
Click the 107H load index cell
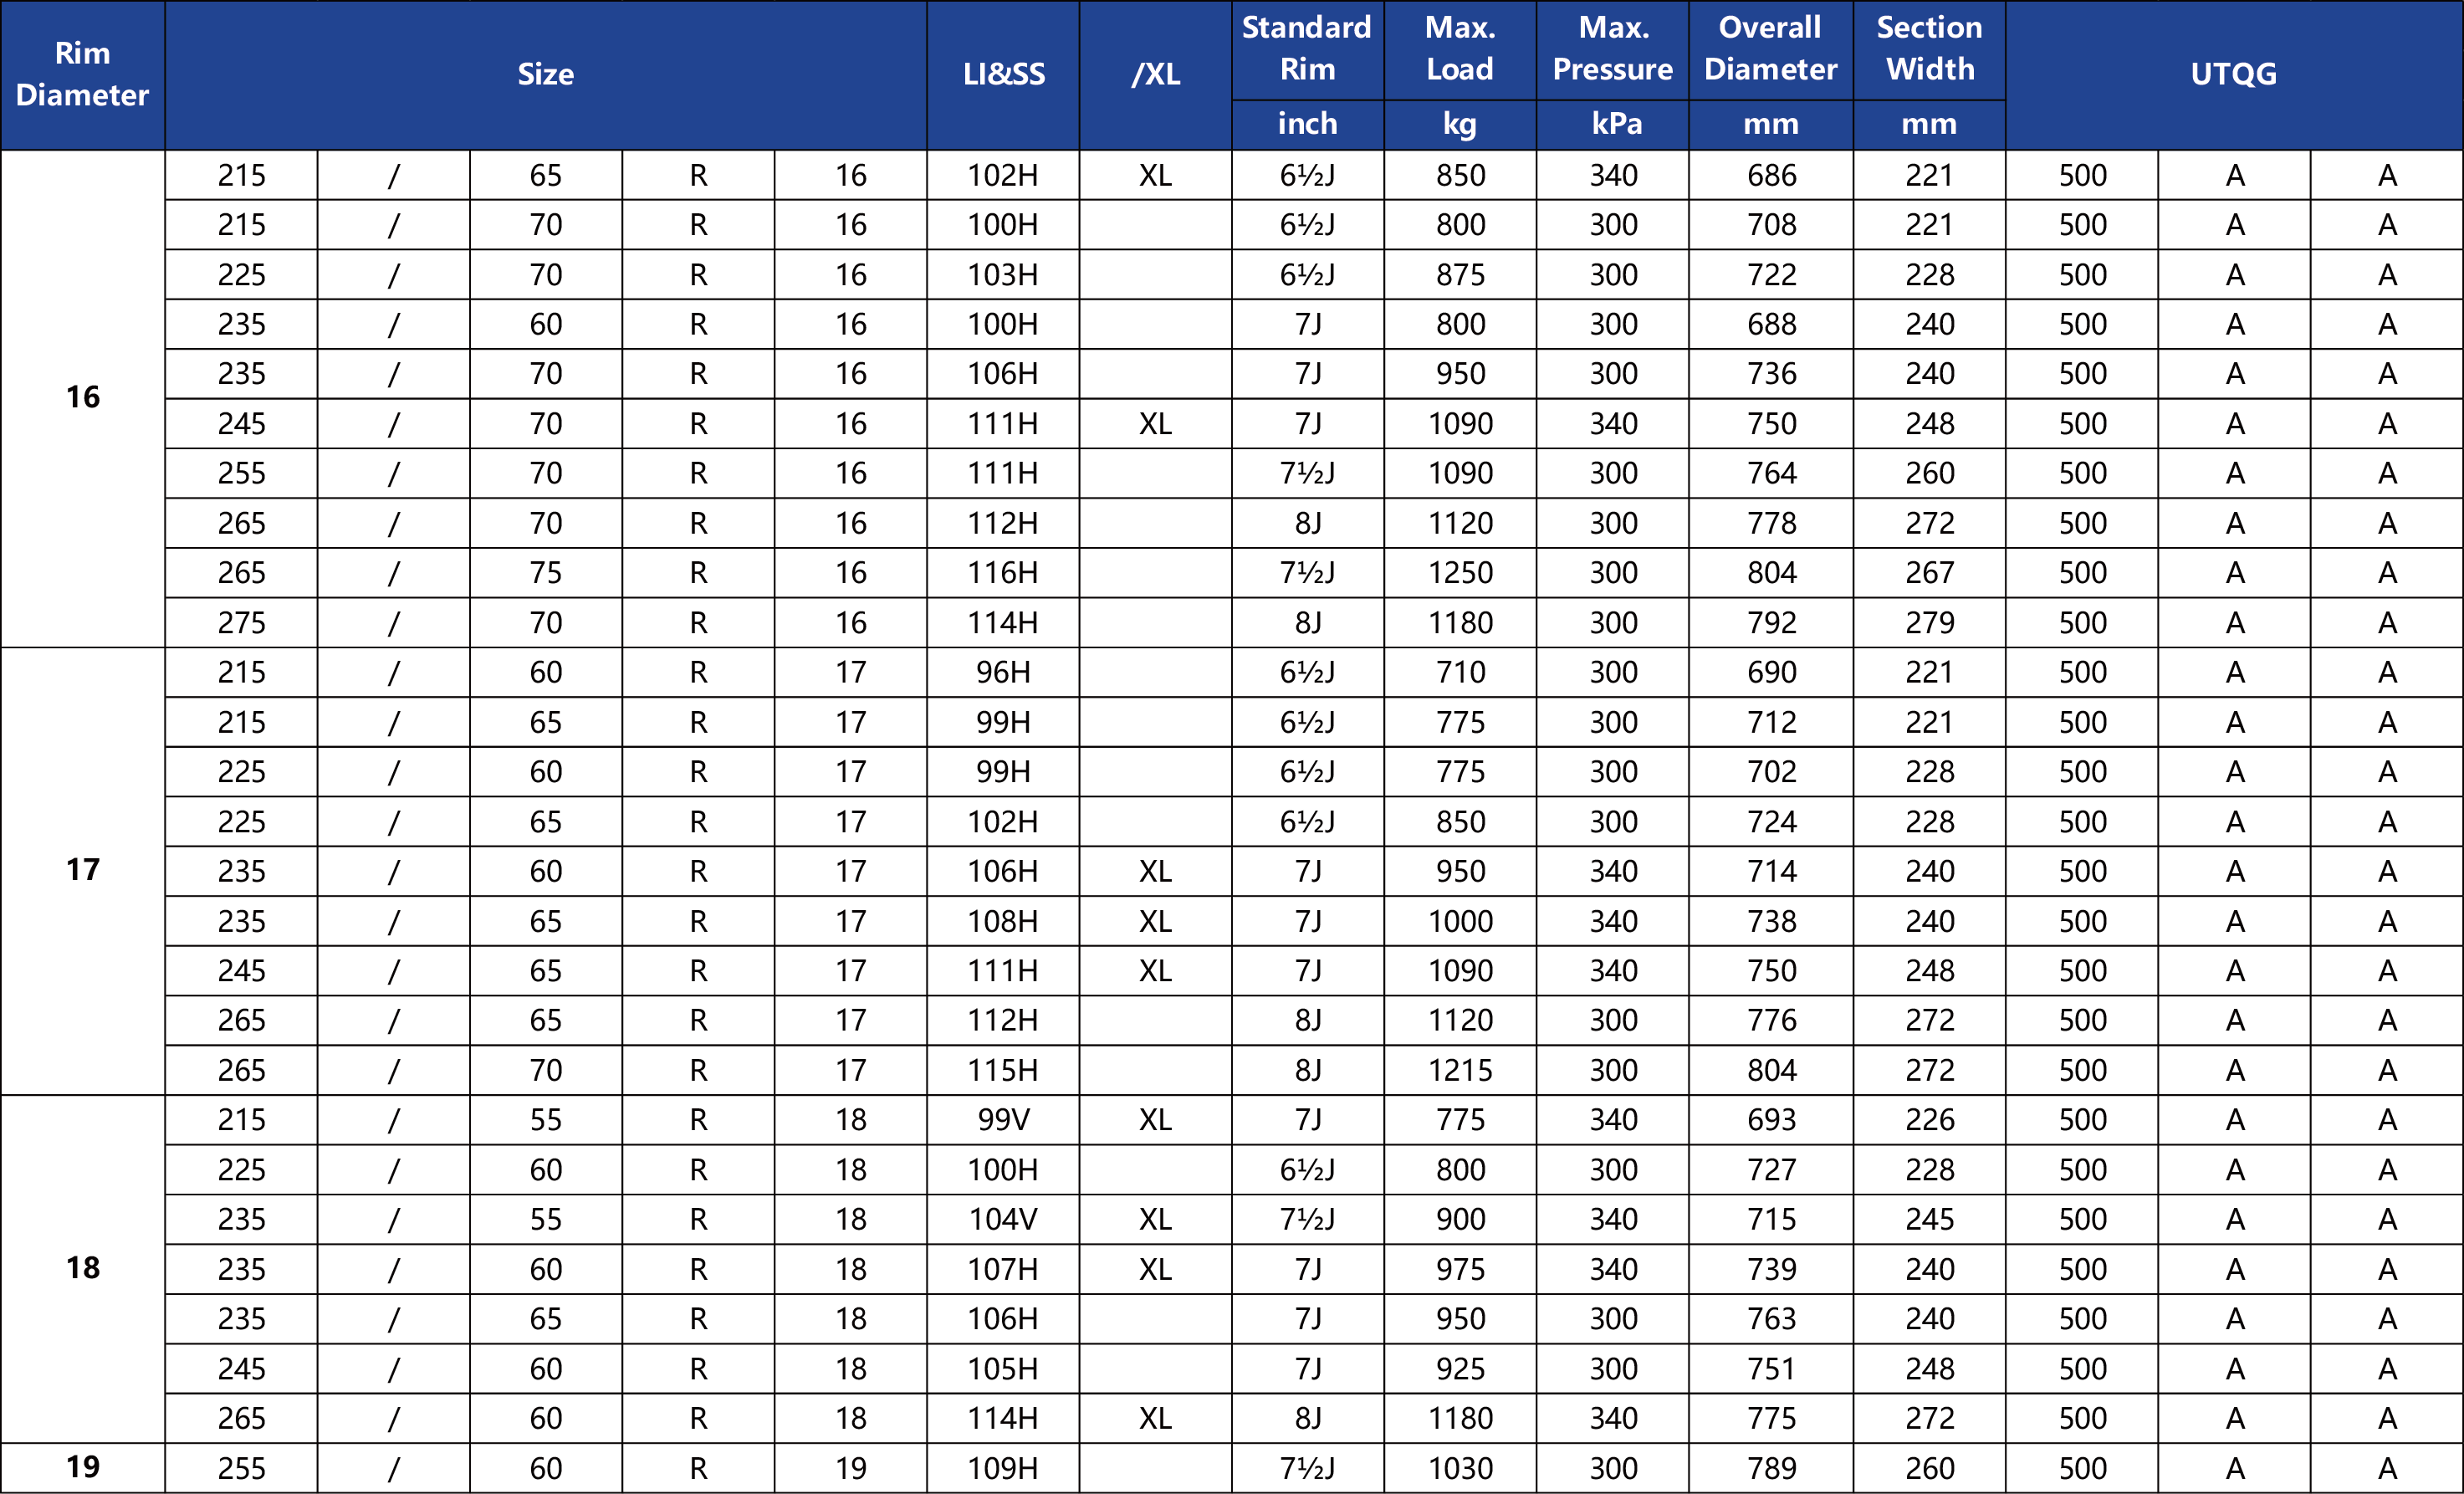tap(1003, 1269)
